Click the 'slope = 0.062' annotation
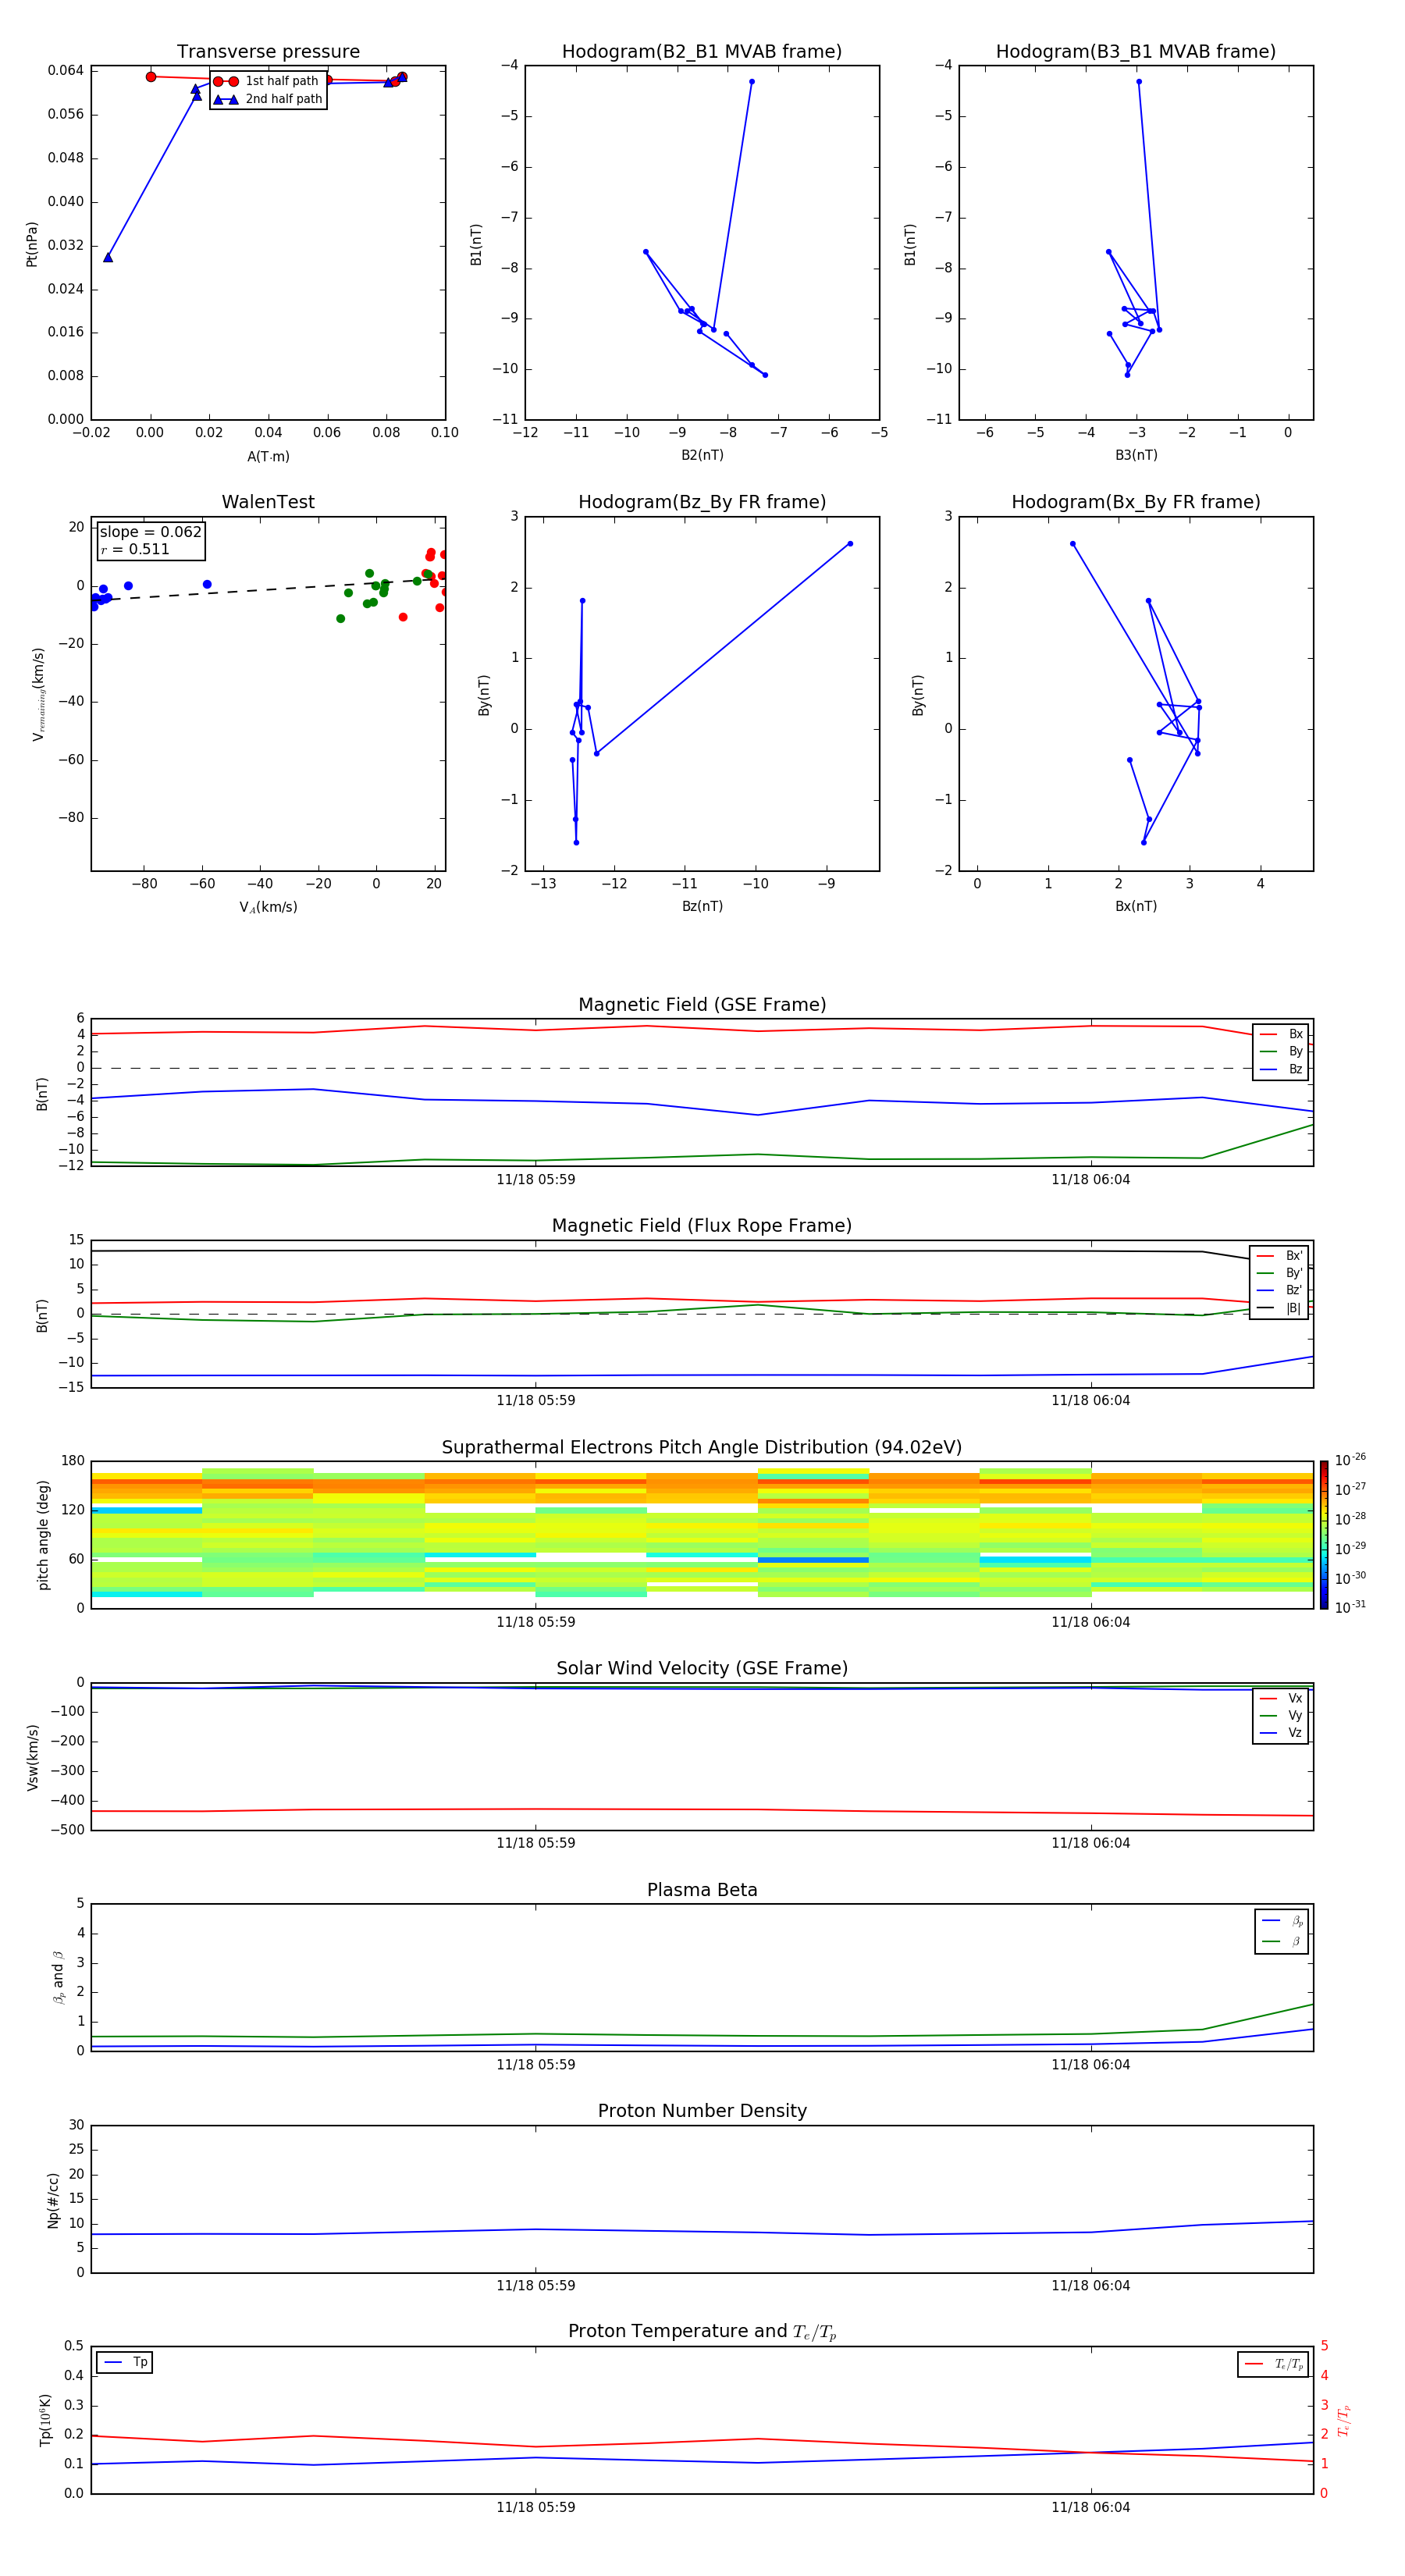 coord(150,532)
